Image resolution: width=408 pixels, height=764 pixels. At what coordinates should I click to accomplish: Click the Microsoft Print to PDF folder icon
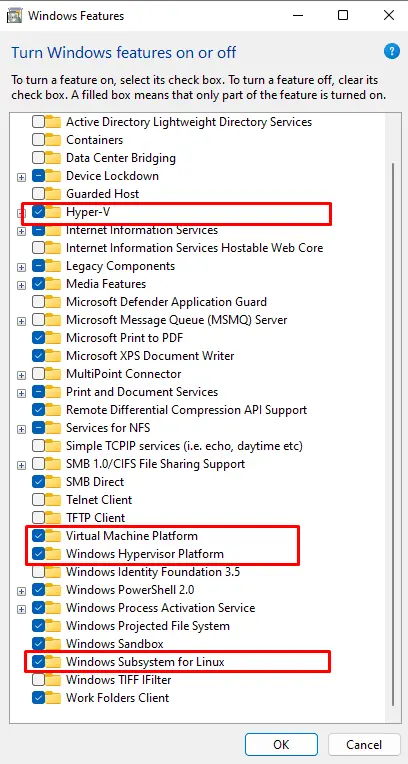point(53,338)
